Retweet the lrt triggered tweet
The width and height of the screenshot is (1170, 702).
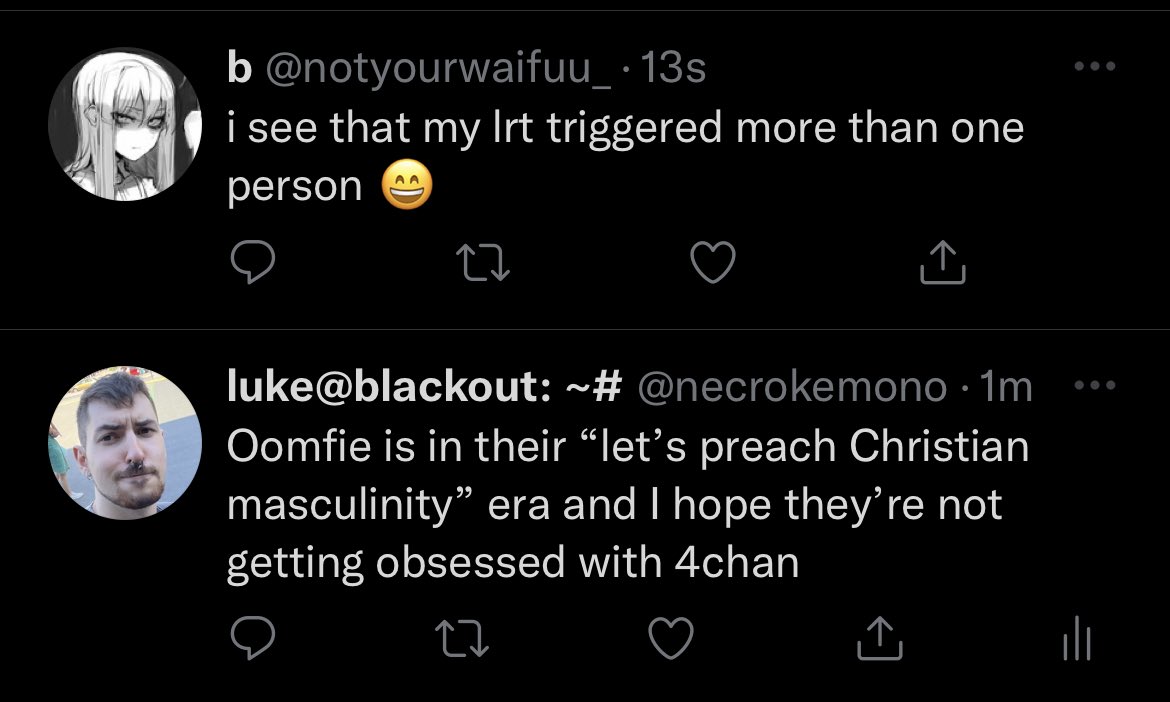coord(484,262)
